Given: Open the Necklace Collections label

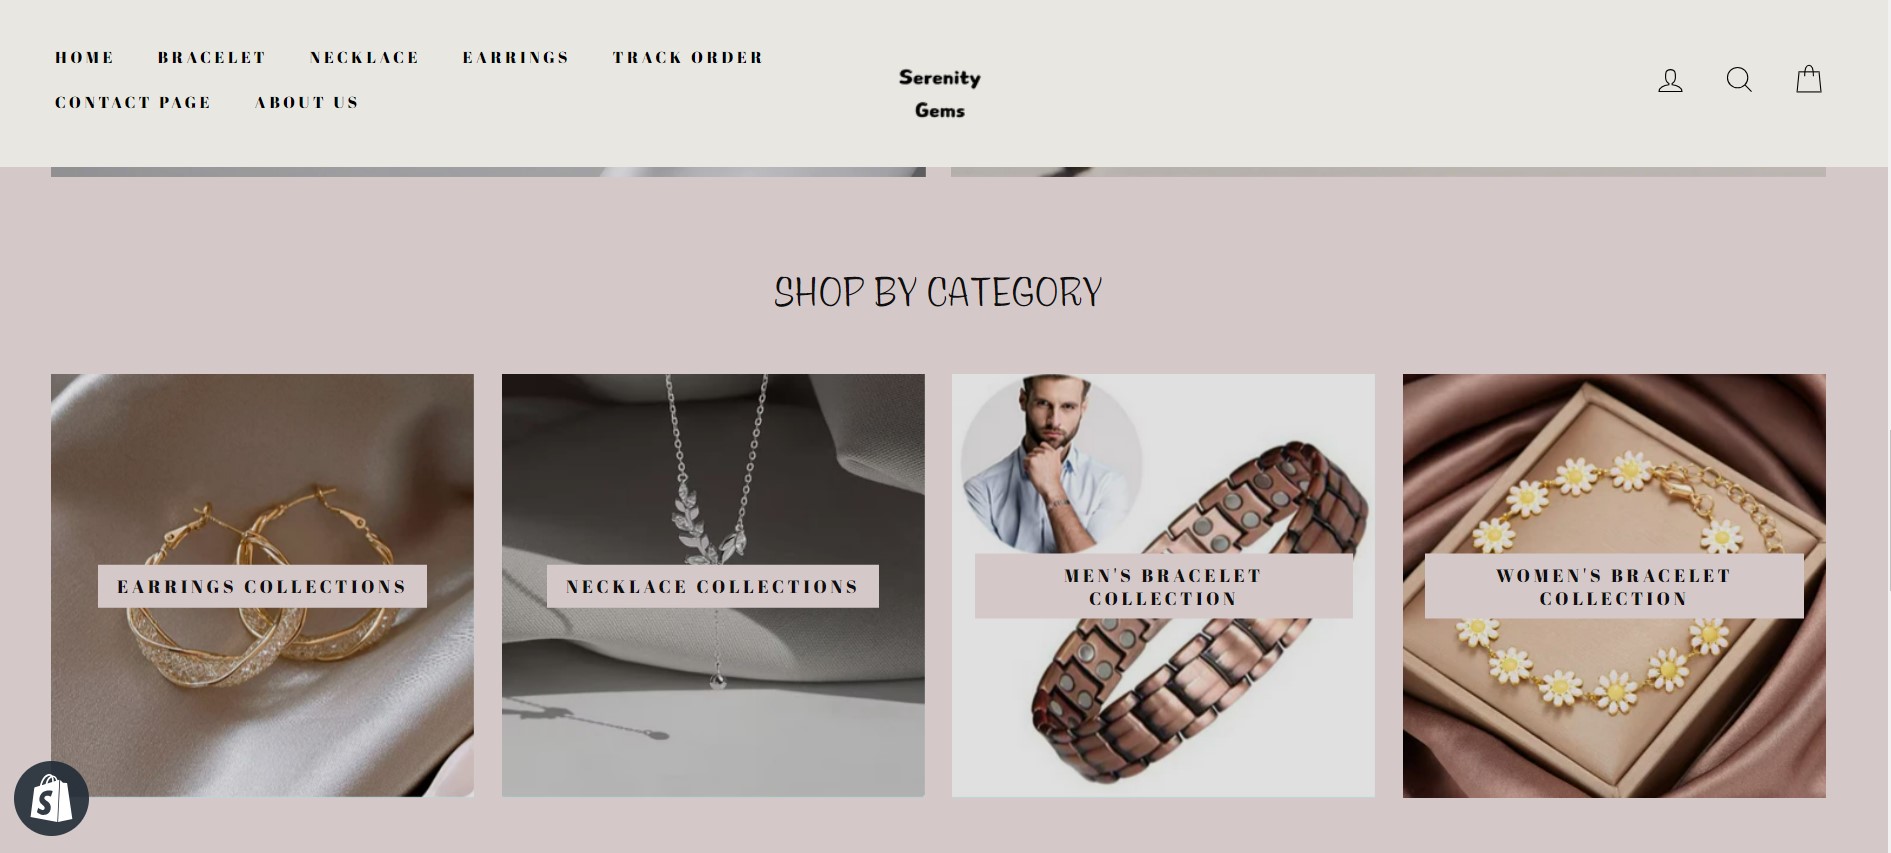Looking at the screenshot, I should pyautogui.click(x=713, y=586).
